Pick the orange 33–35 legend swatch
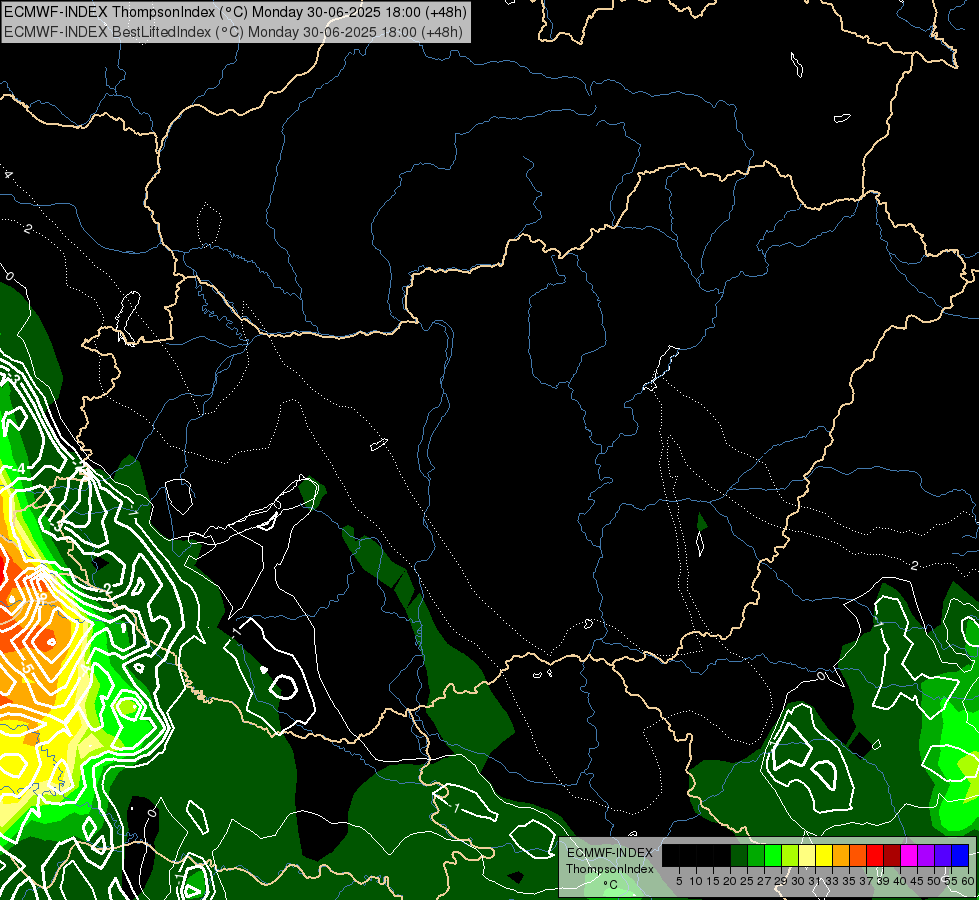The height and width of the screenshot is (900, 979). tap(841, 855)
